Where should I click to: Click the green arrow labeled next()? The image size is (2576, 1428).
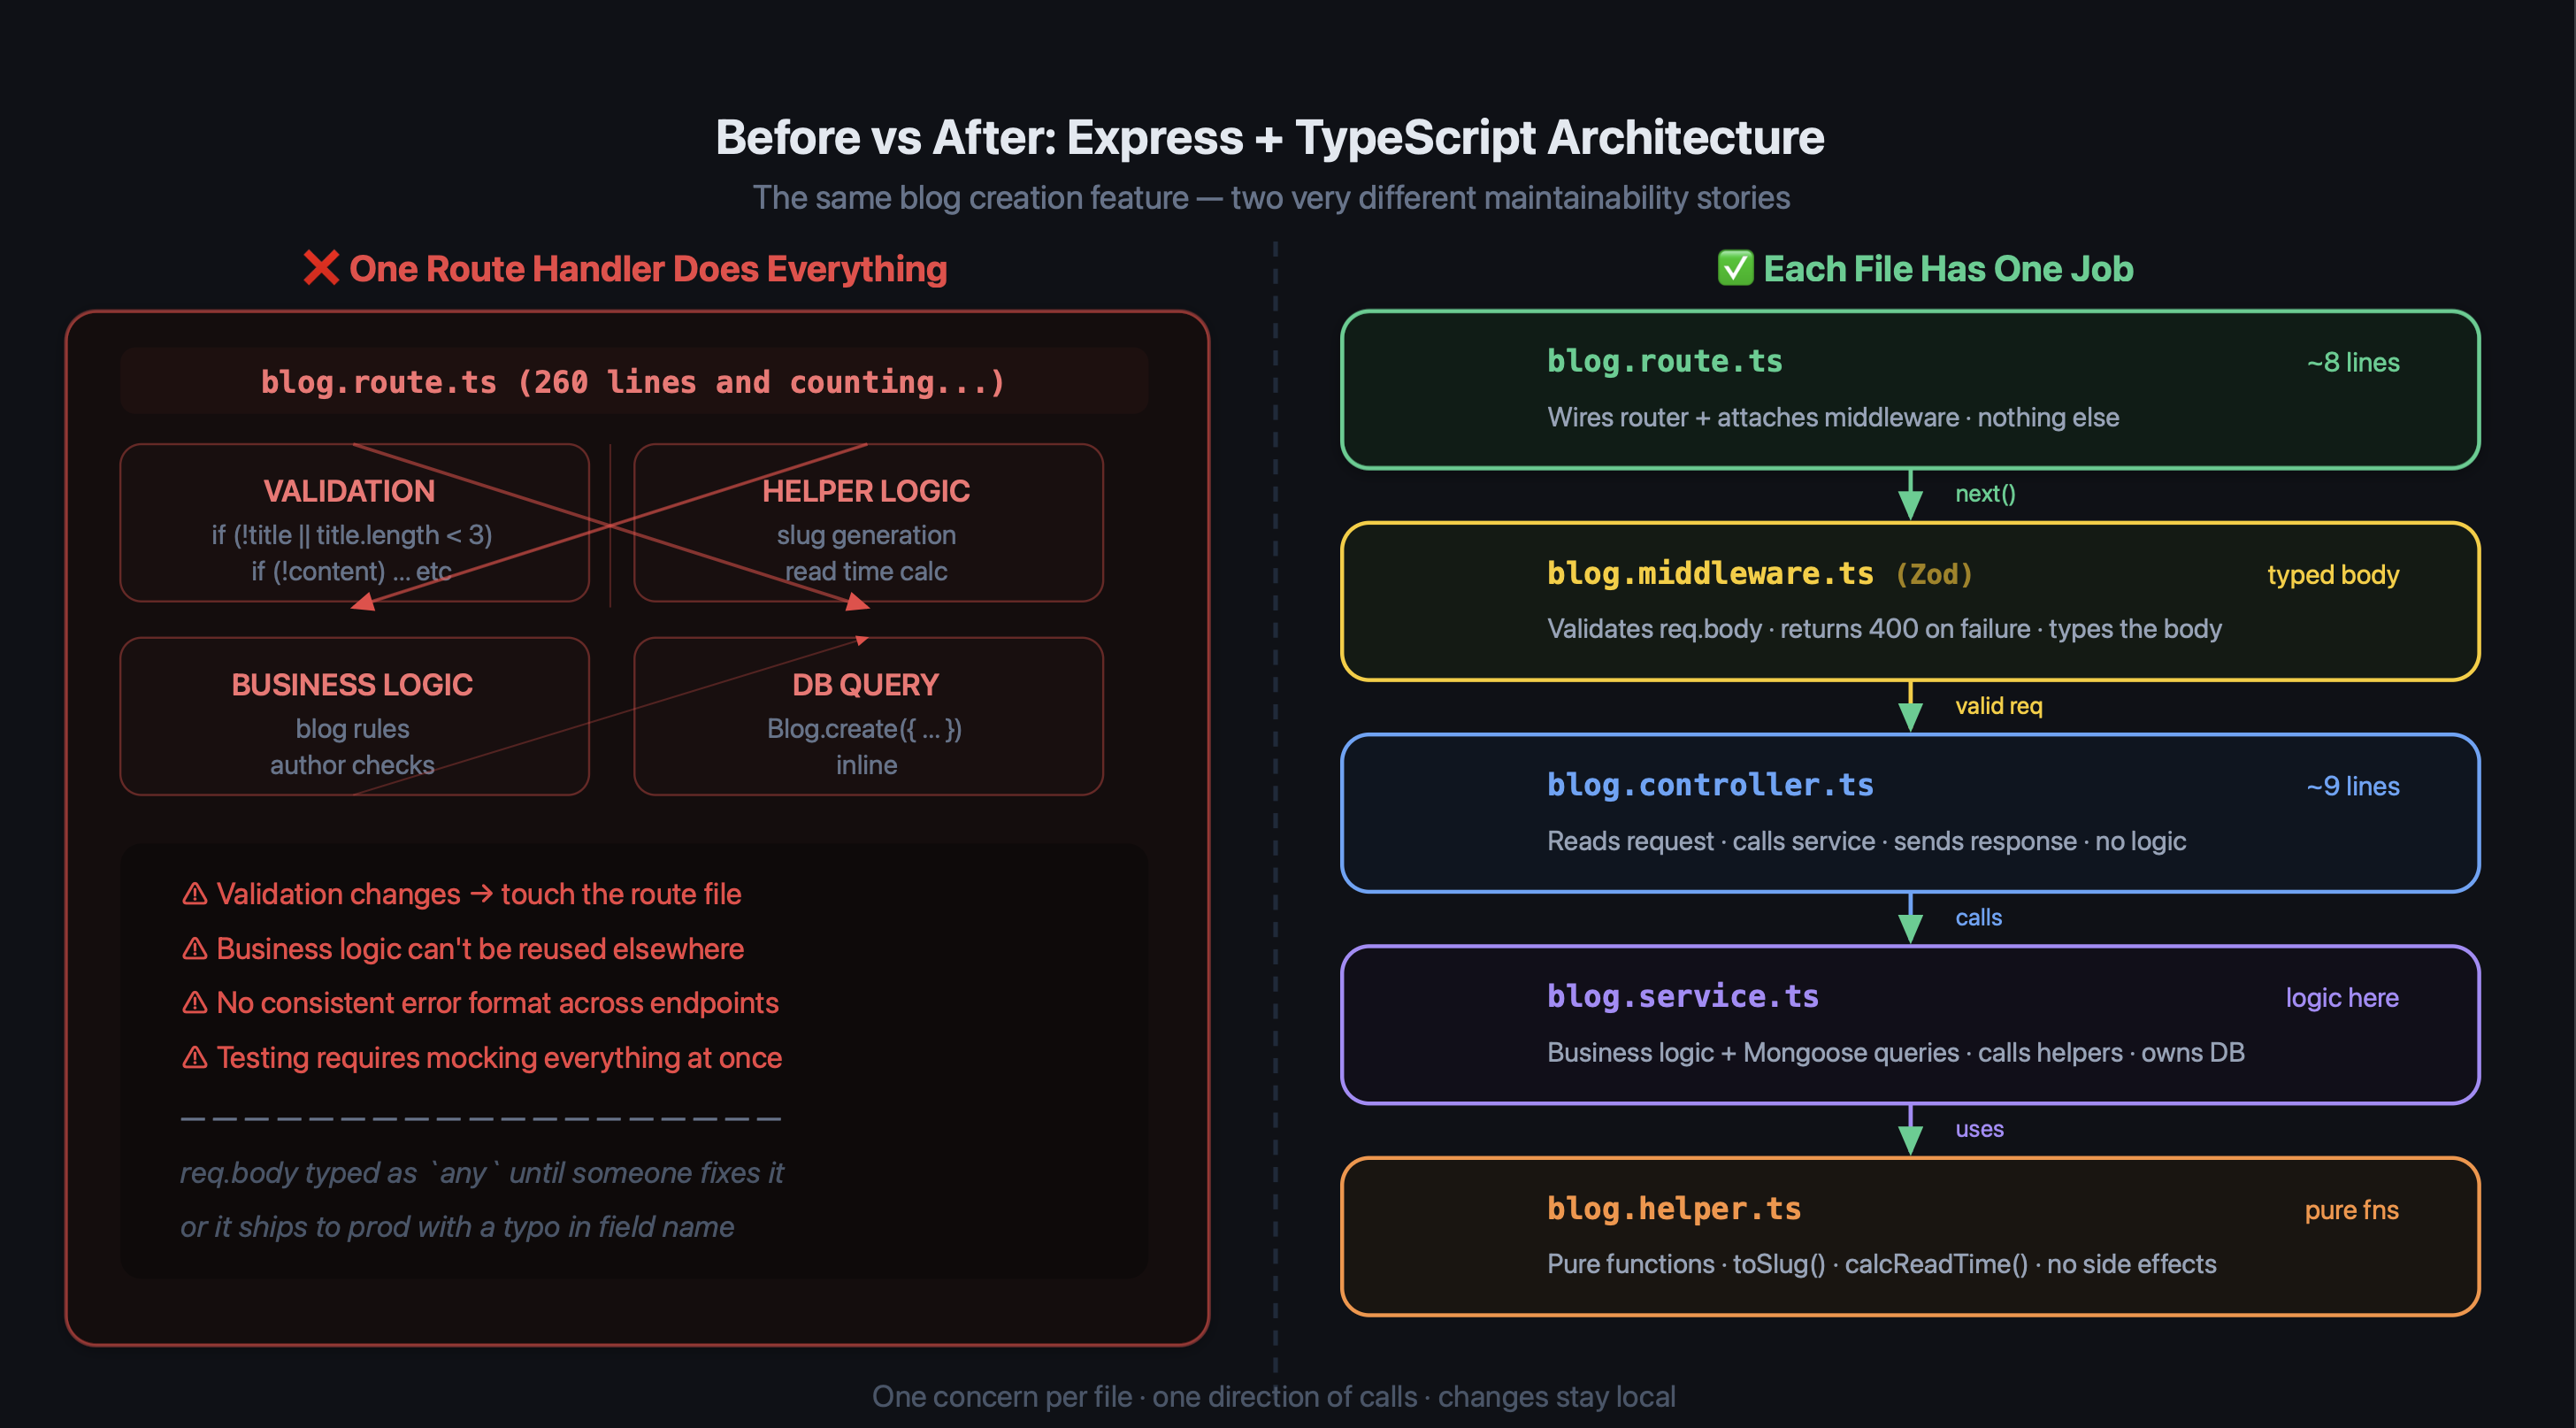point(1910,494)
